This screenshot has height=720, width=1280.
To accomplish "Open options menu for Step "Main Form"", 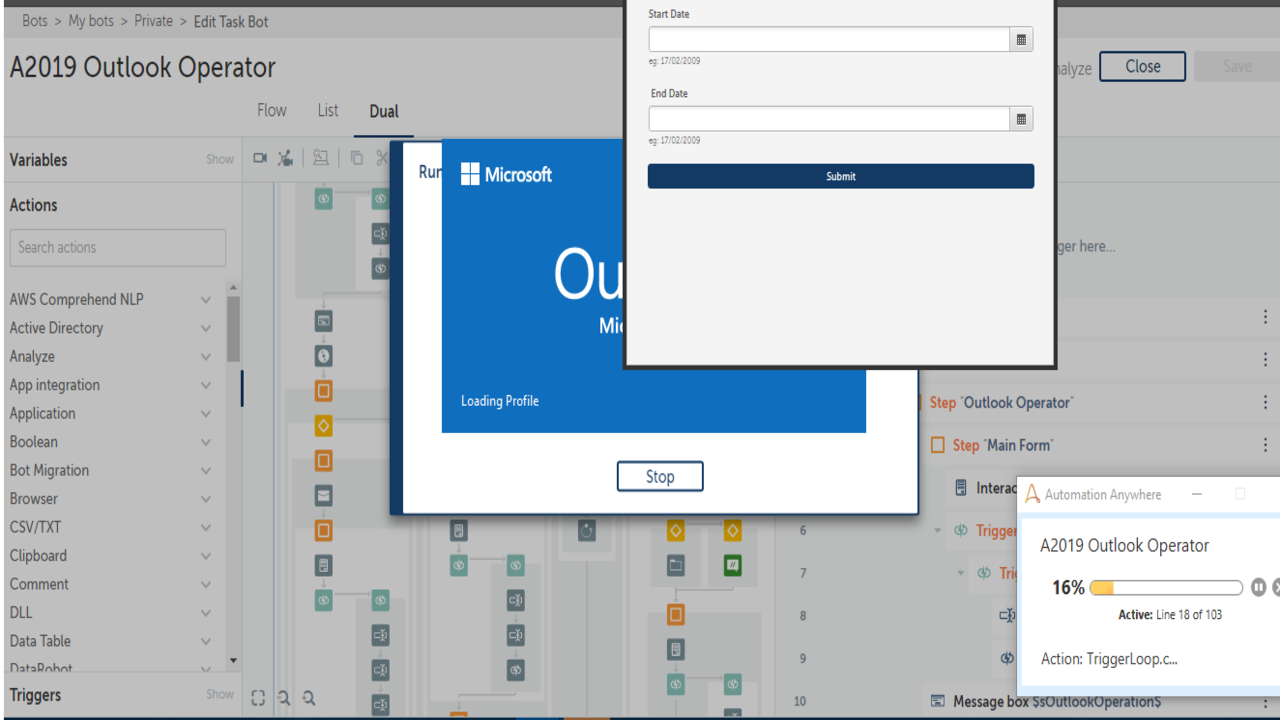I will (x=1265, y=445).
